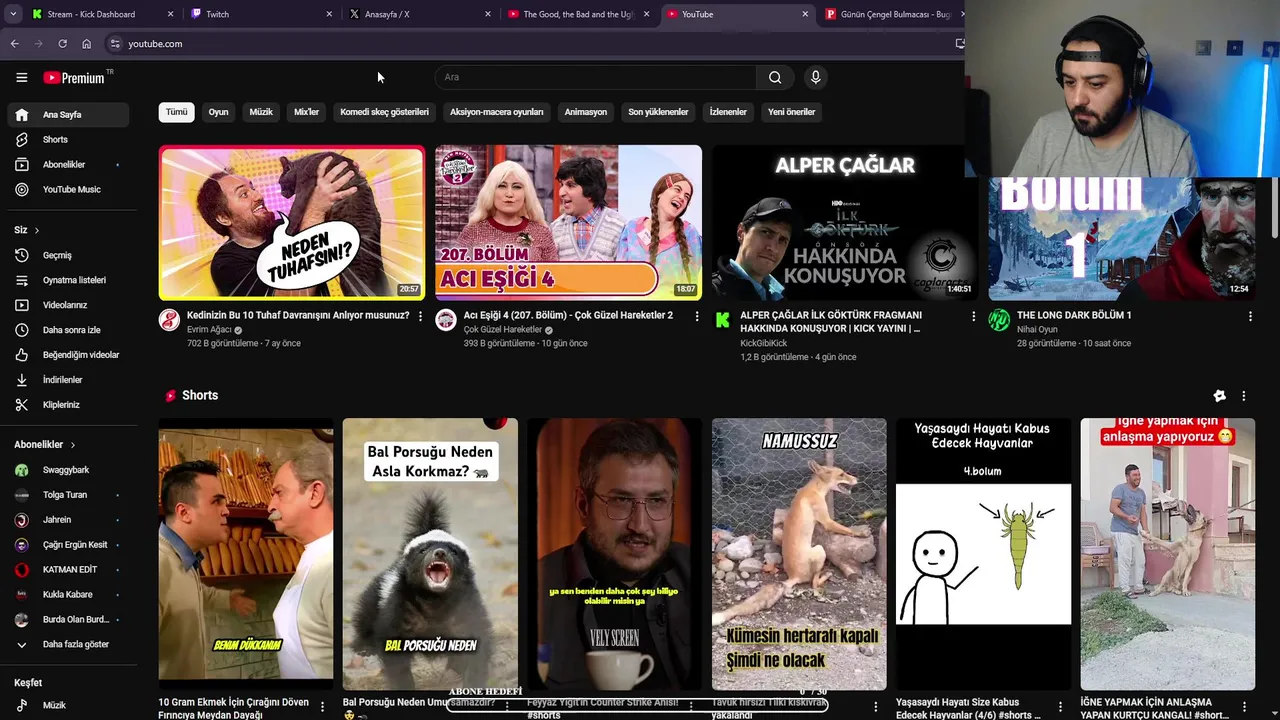Click Nihai Oyun channel avatar
1280x720 pixels.
pos(999,320)
